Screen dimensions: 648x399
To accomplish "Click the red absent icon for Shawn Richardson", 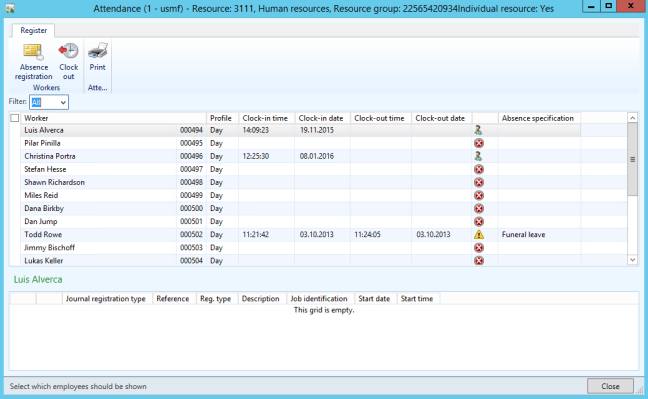I will (x=479, y=182).
